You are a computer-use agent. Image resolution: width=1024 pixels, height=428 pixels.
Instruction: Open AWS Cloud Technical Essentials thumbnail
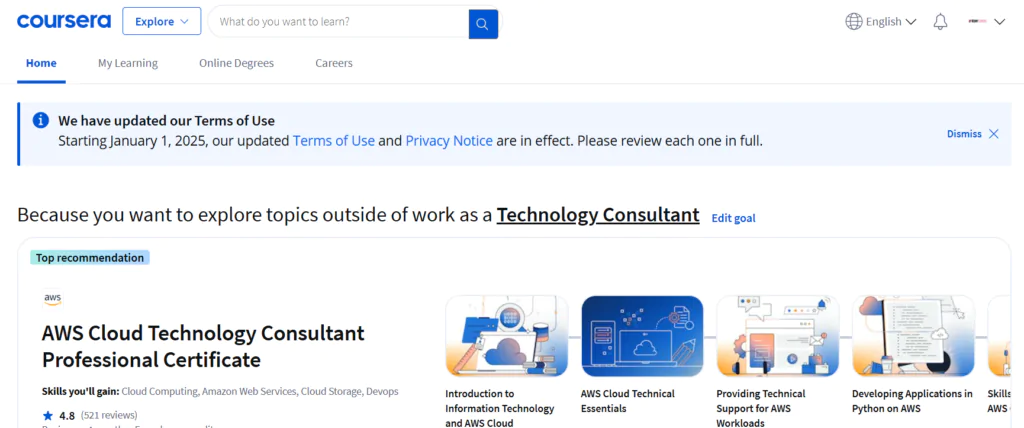click(643, 337)
